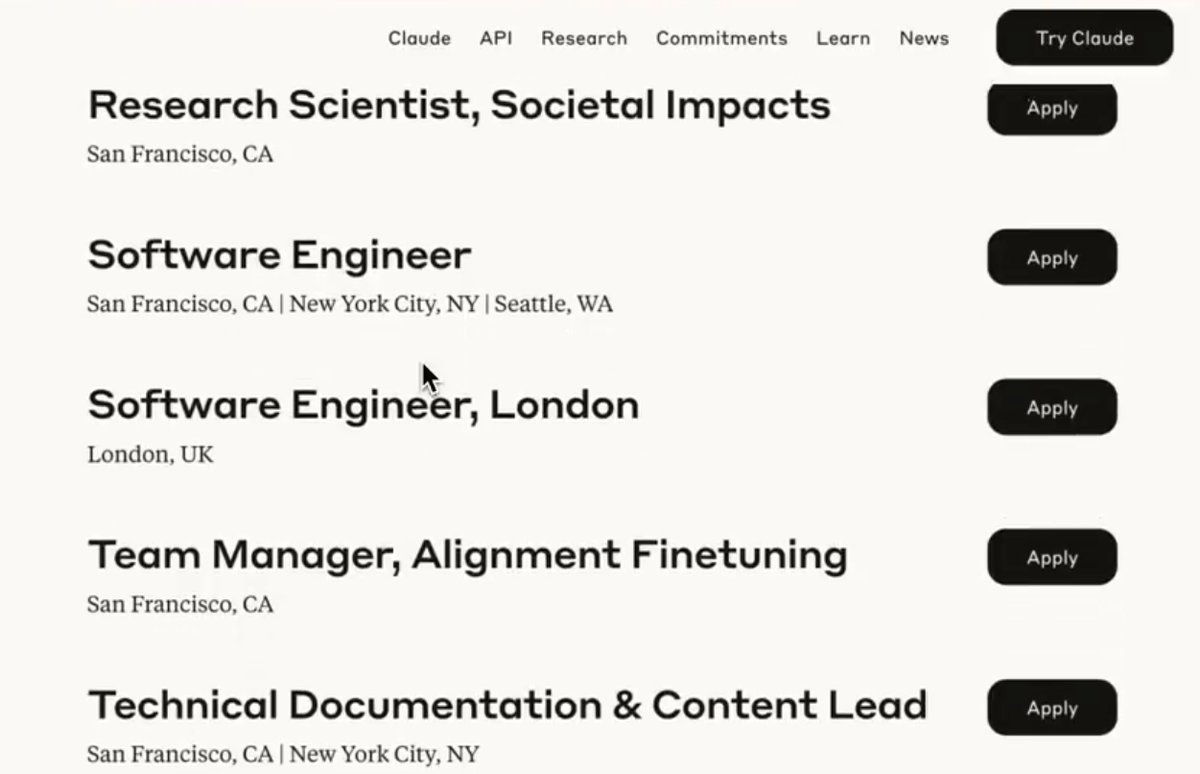Screen dimensions: 1200x774
Task: Go to the News page
Action: click(x=923, y=38)
